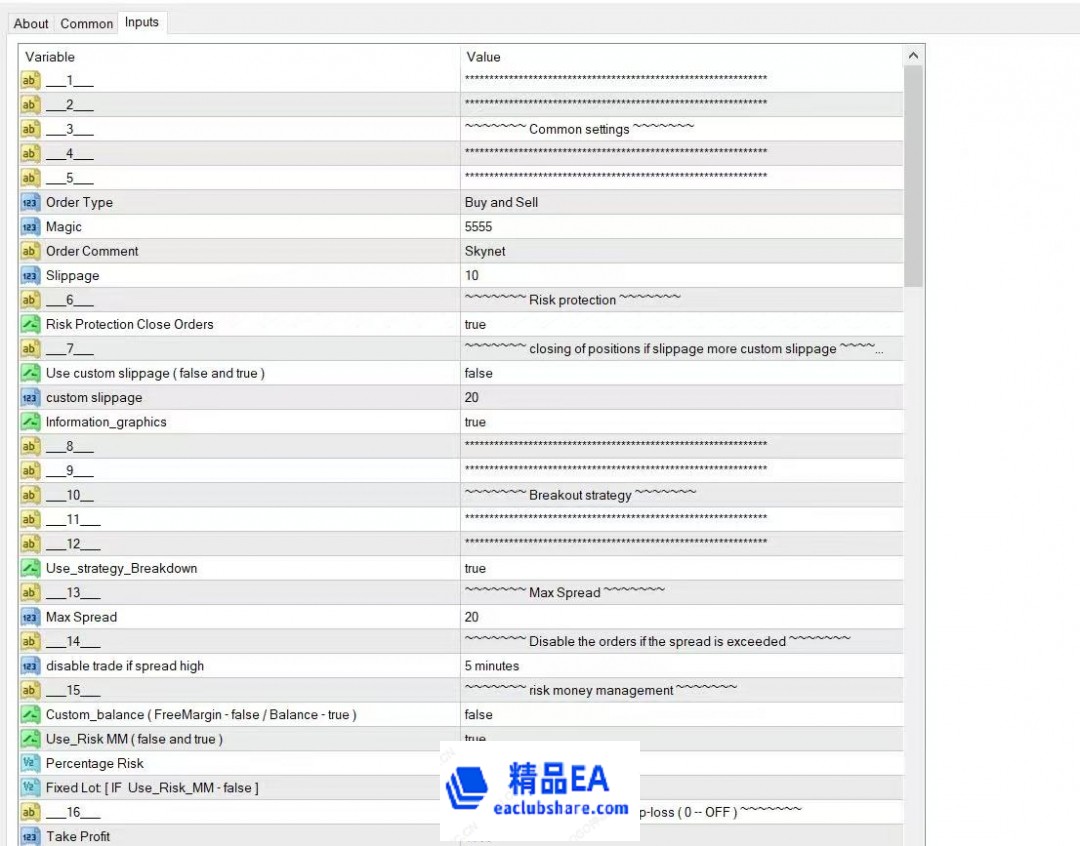Open Order Type dropdown showing Buy and Sell
This screenshot has height=846, width=1080.
click(x=680, y=203)
